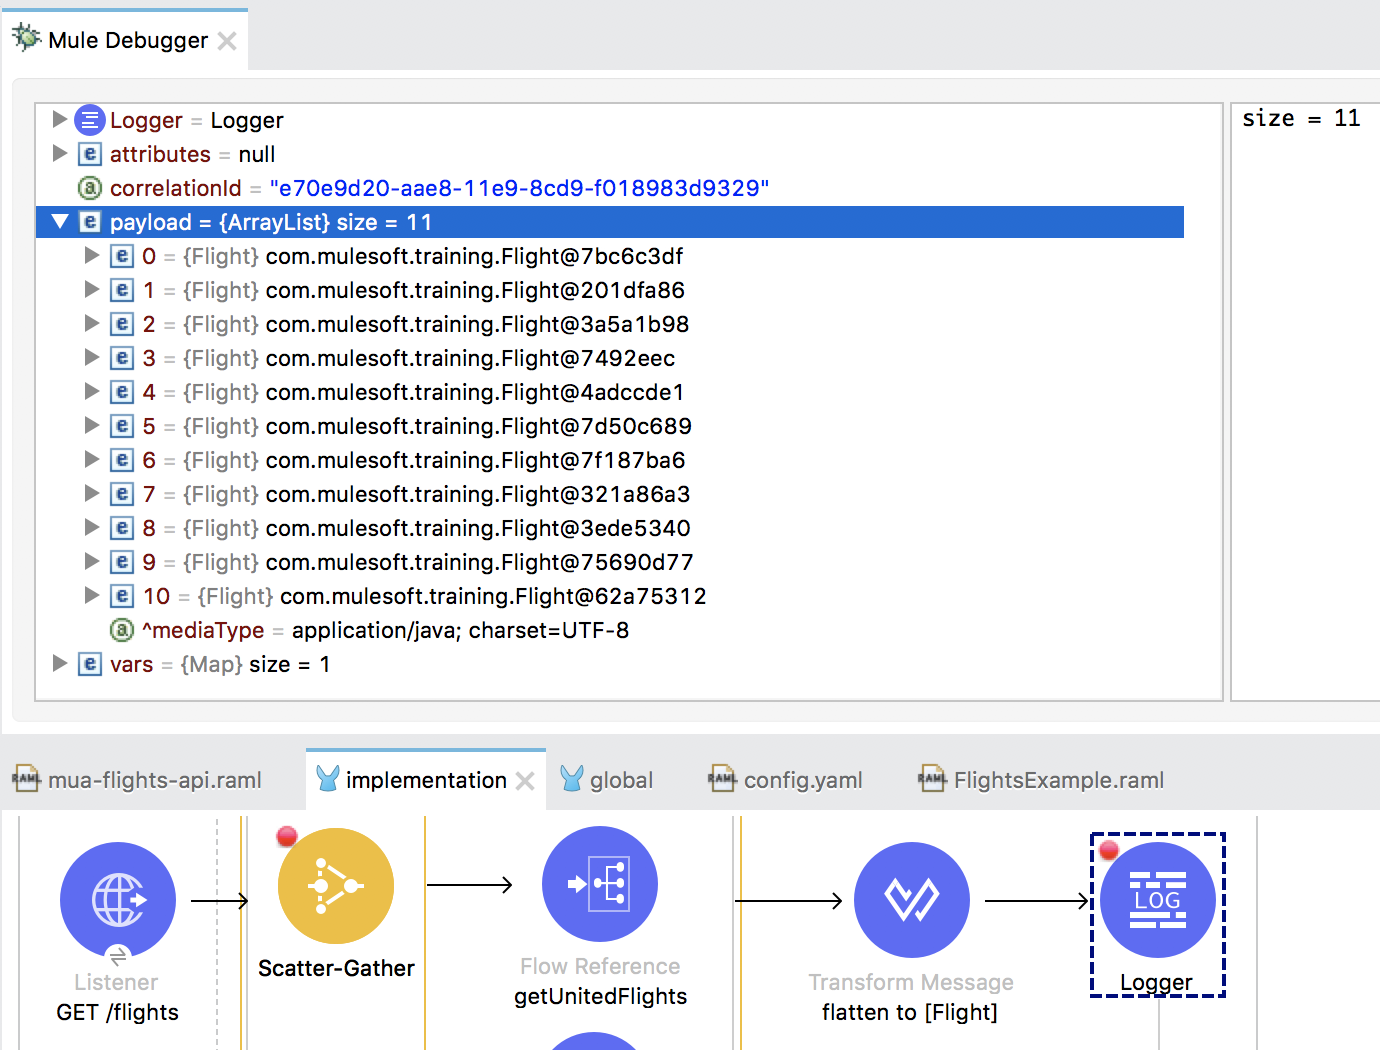Select the application/java; charset=UTF-8 value

click(460, 630)
